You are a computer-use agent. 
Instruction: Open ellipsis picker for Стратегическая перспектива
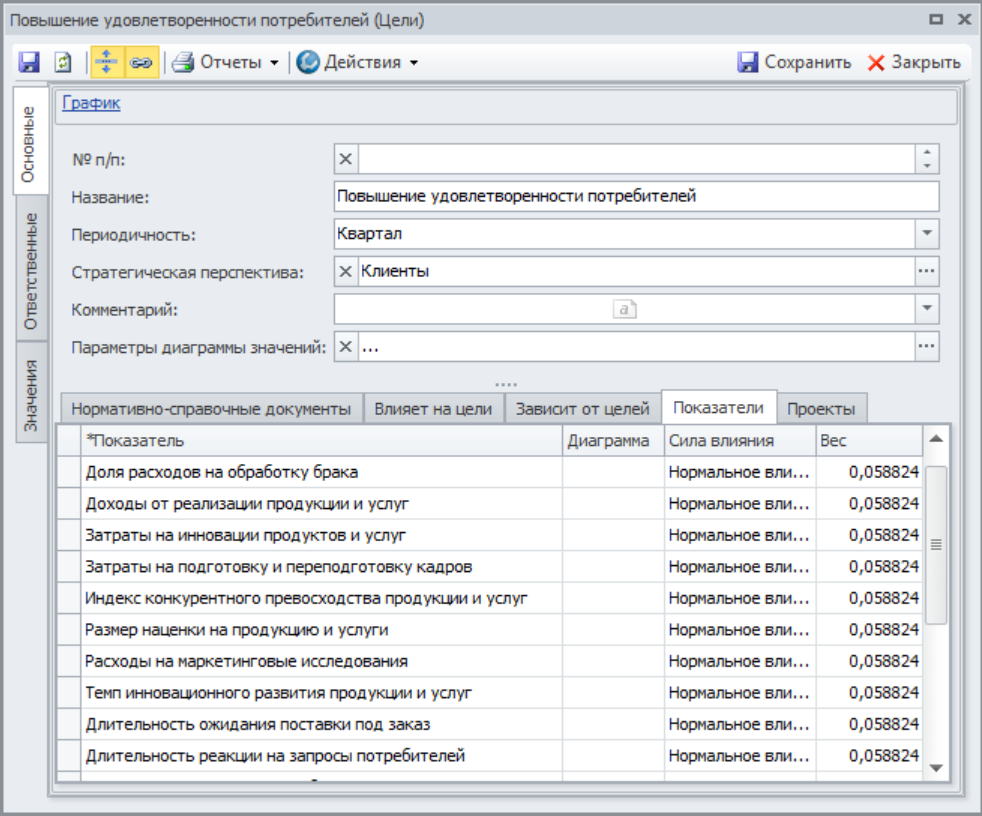tap(927, 271)
